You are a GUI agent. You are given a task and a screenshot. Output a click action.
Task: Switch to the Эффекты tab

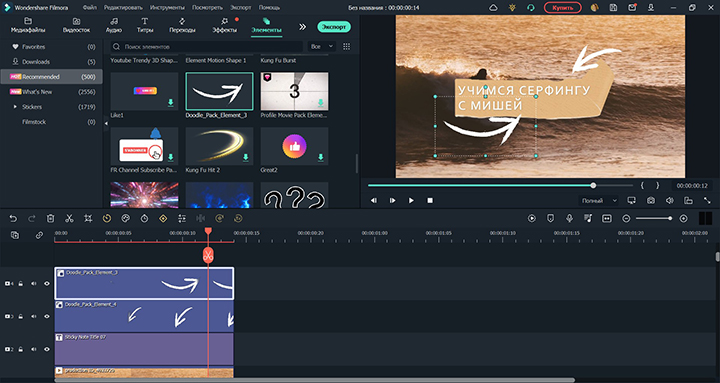click(225, 25)
